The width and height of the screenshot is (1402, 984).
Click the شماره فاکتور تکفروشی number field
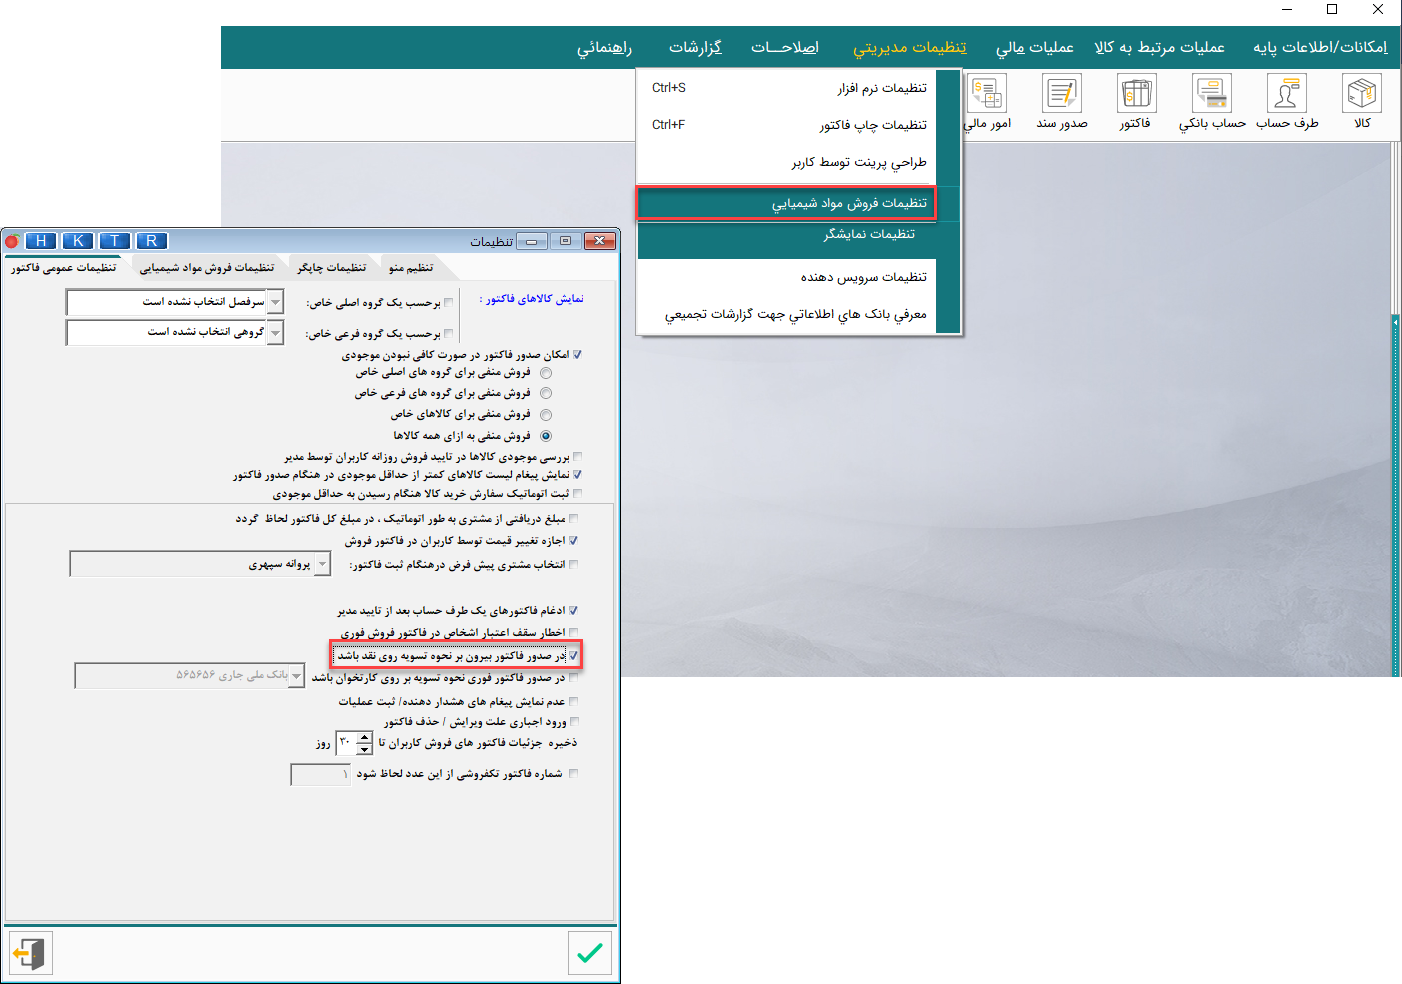coord(320,774)
